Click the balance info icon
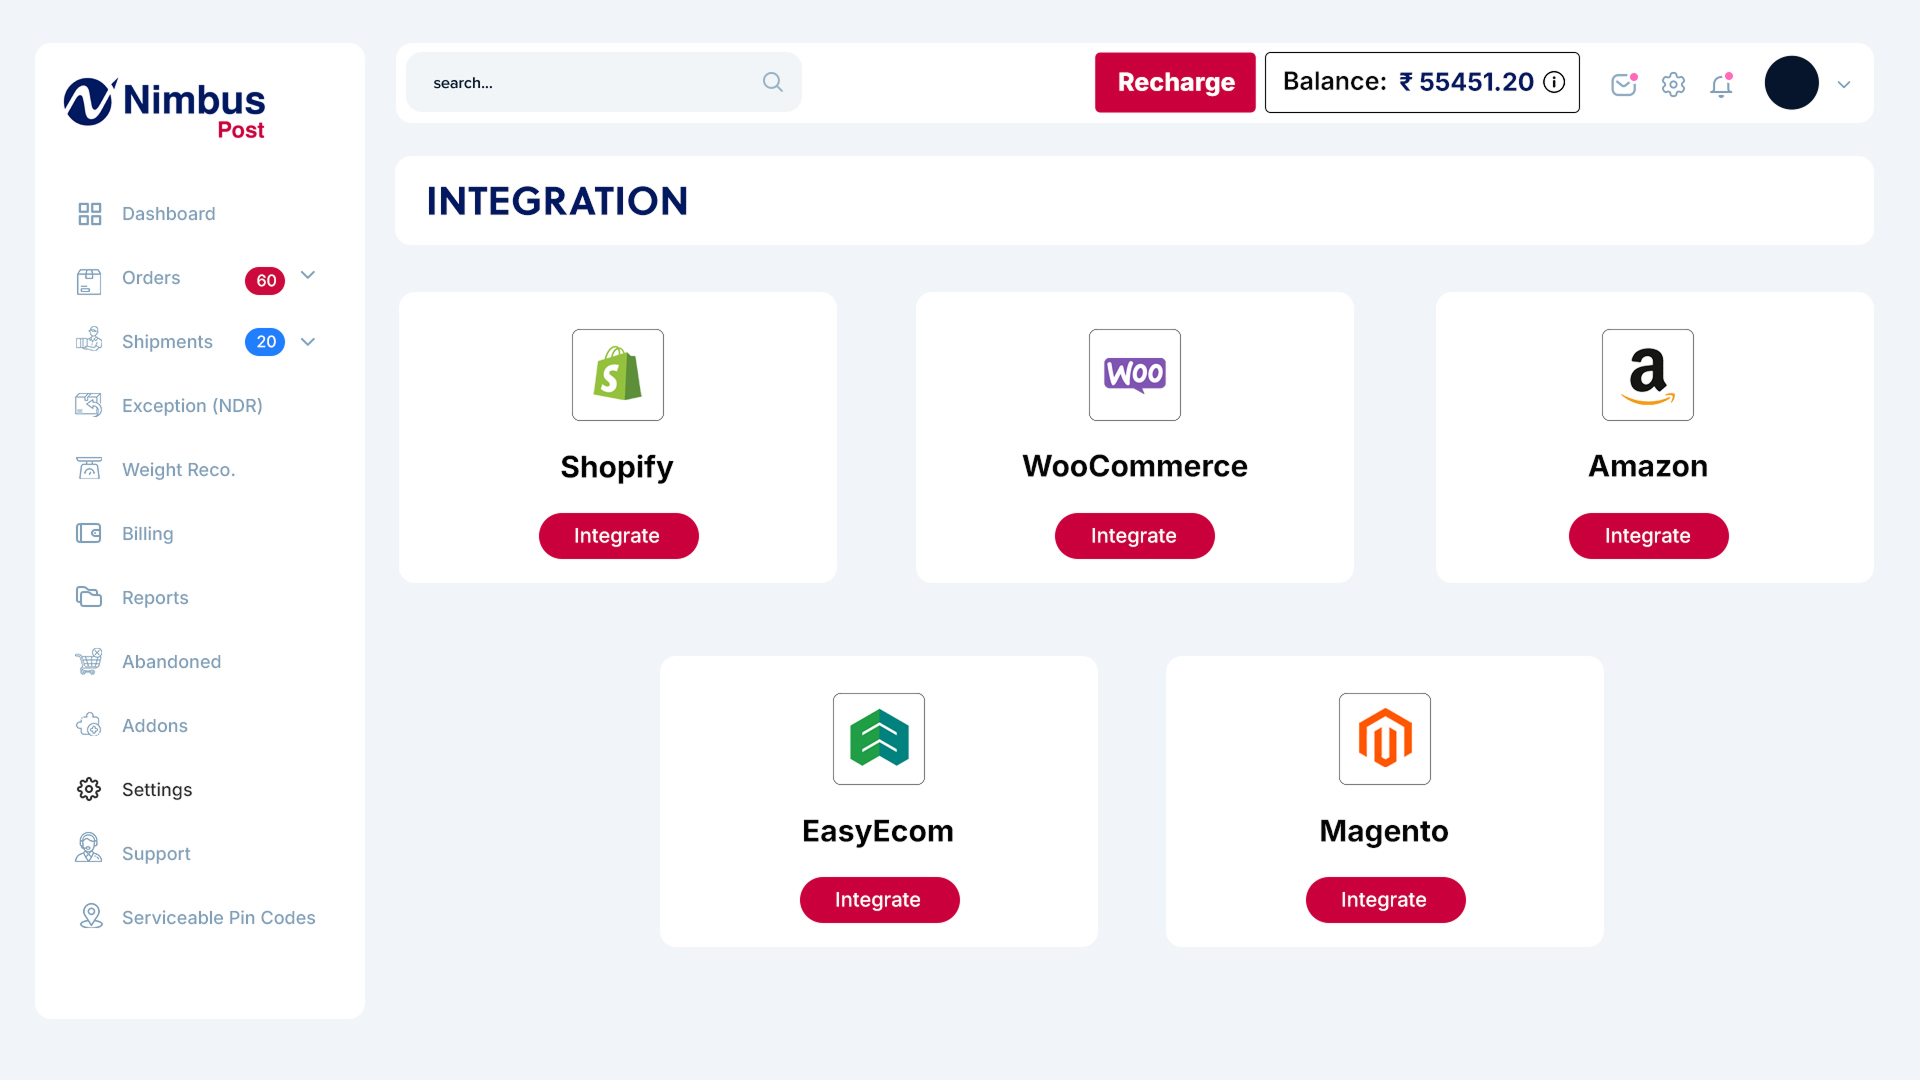 click(1554, 82)
